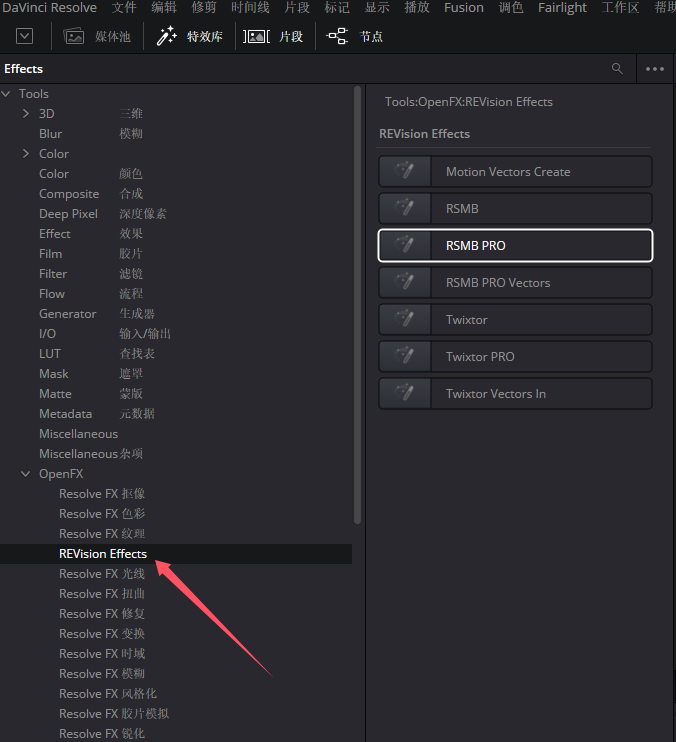Choose the RSMB PRO Vectors effect
676x742 pixels.
click(x=515, y=283)
